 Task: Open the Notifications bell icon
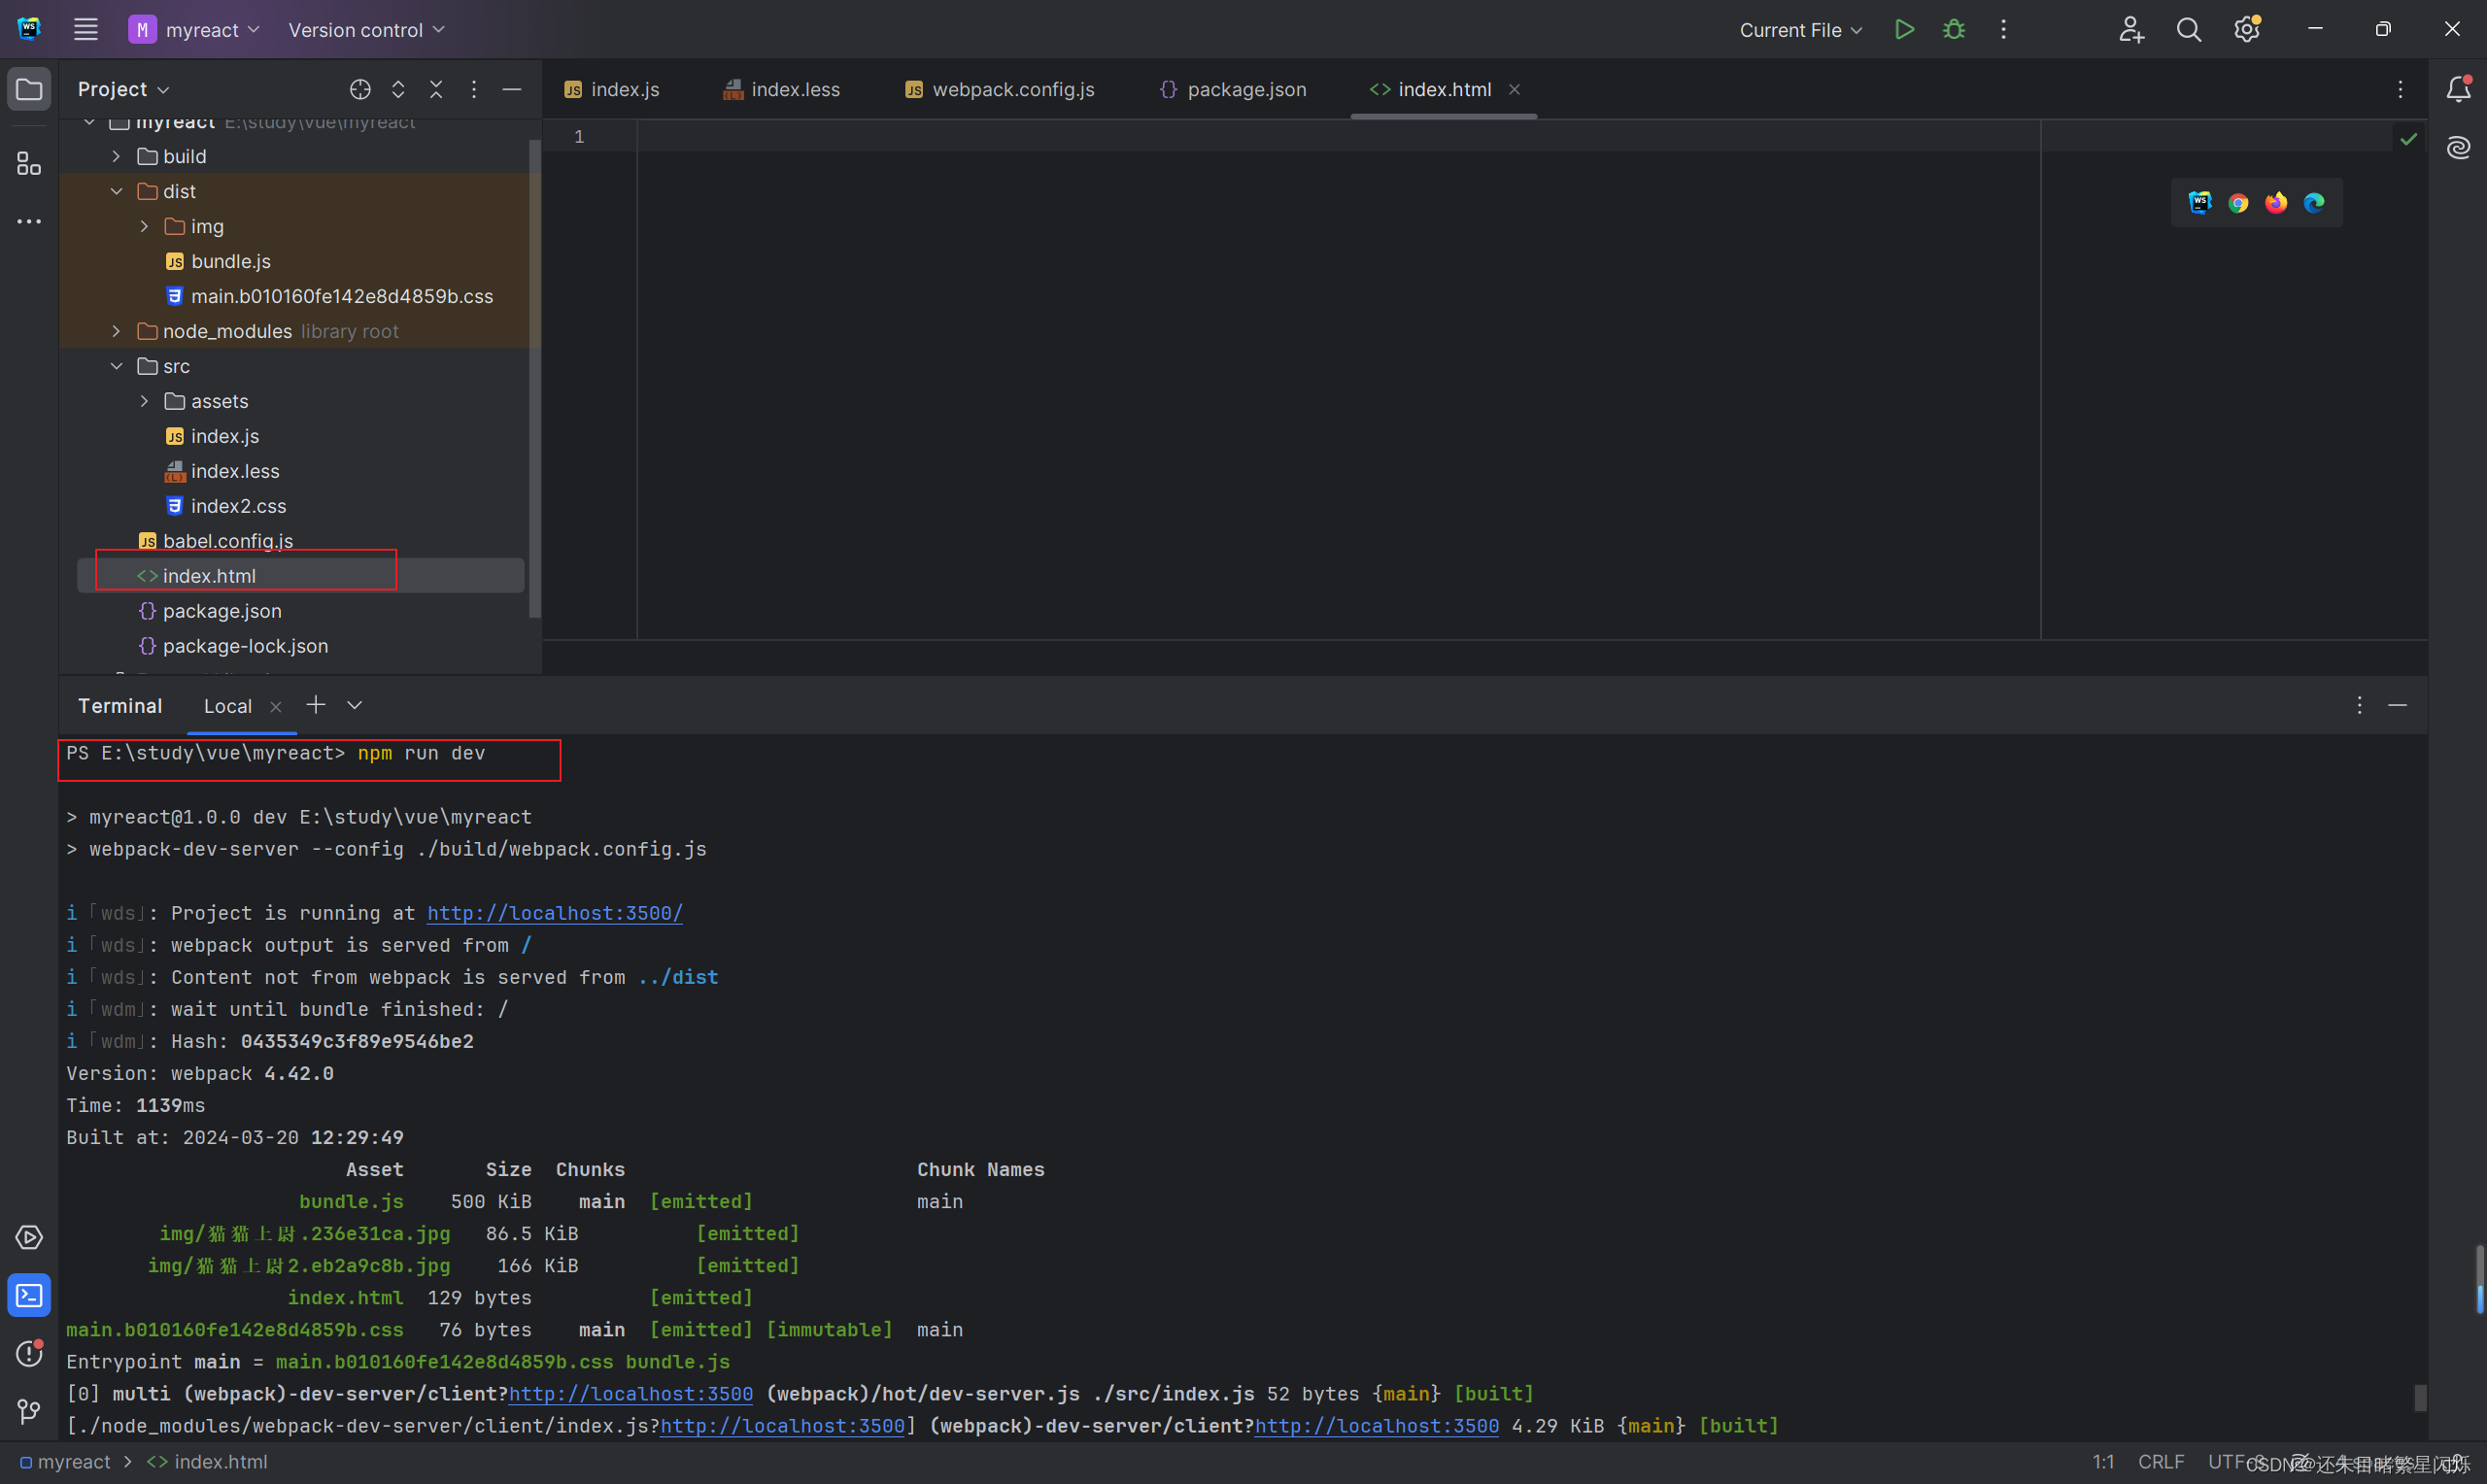2458,90
